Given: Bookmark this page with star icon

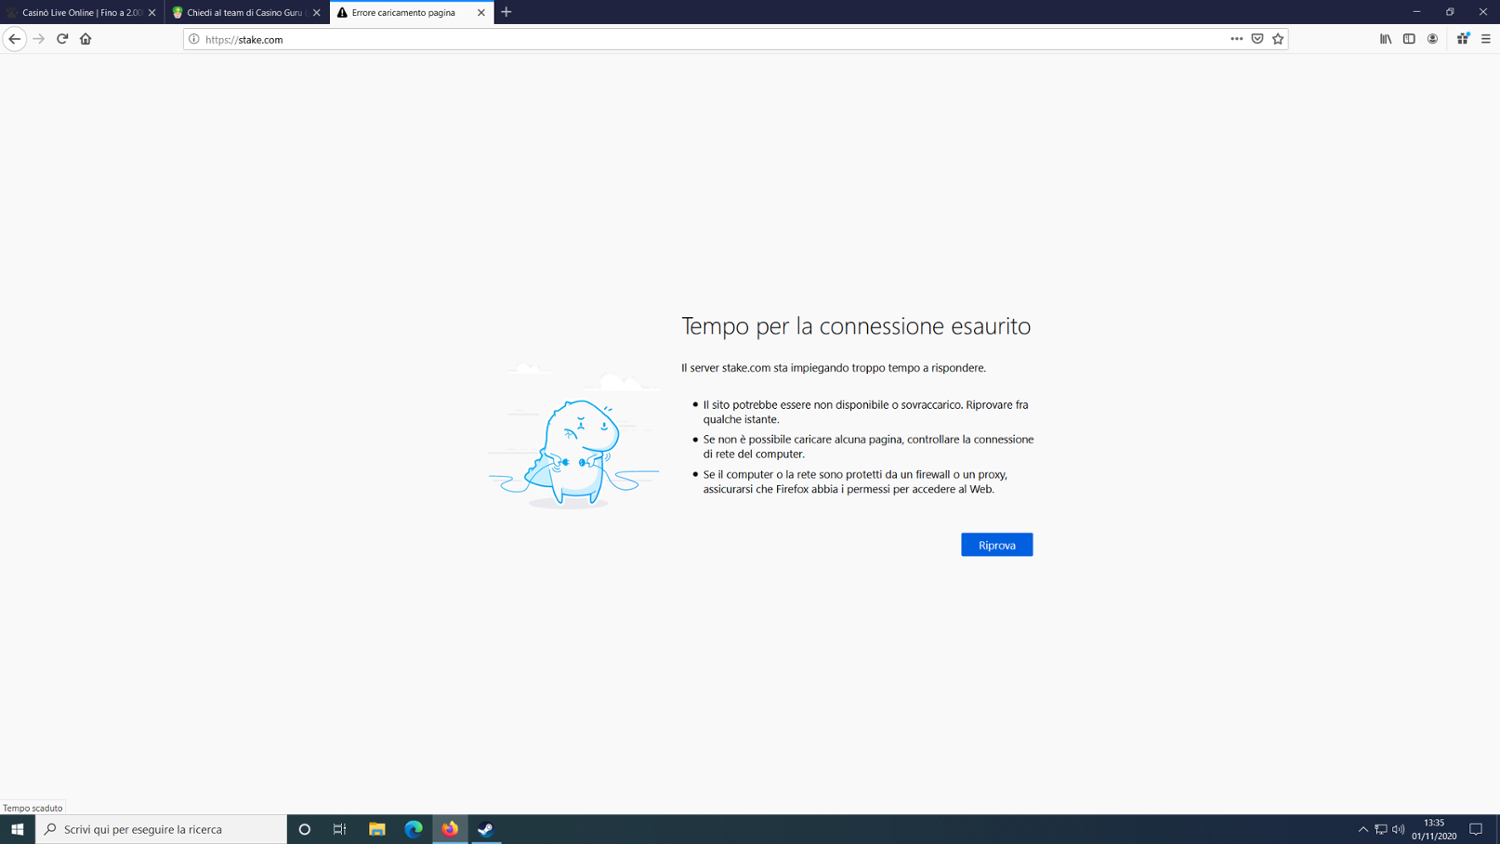Looking at the screenshot, I should coord(1278,39).
